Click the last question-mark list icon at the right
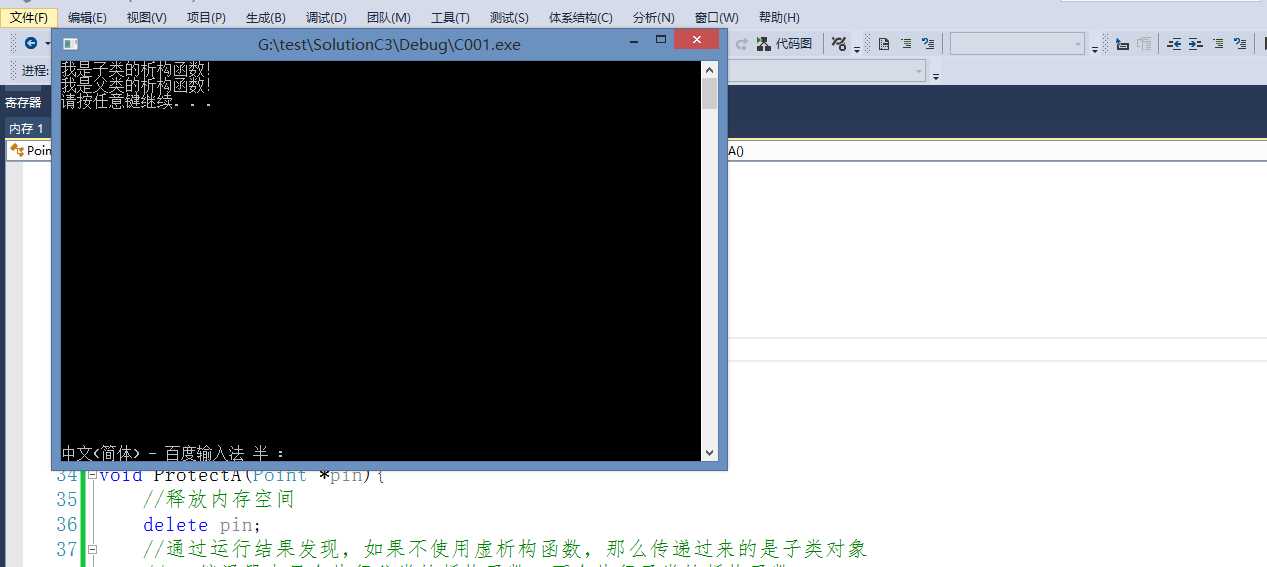This screenshot has height=567, width=1267. (1240, 43)
